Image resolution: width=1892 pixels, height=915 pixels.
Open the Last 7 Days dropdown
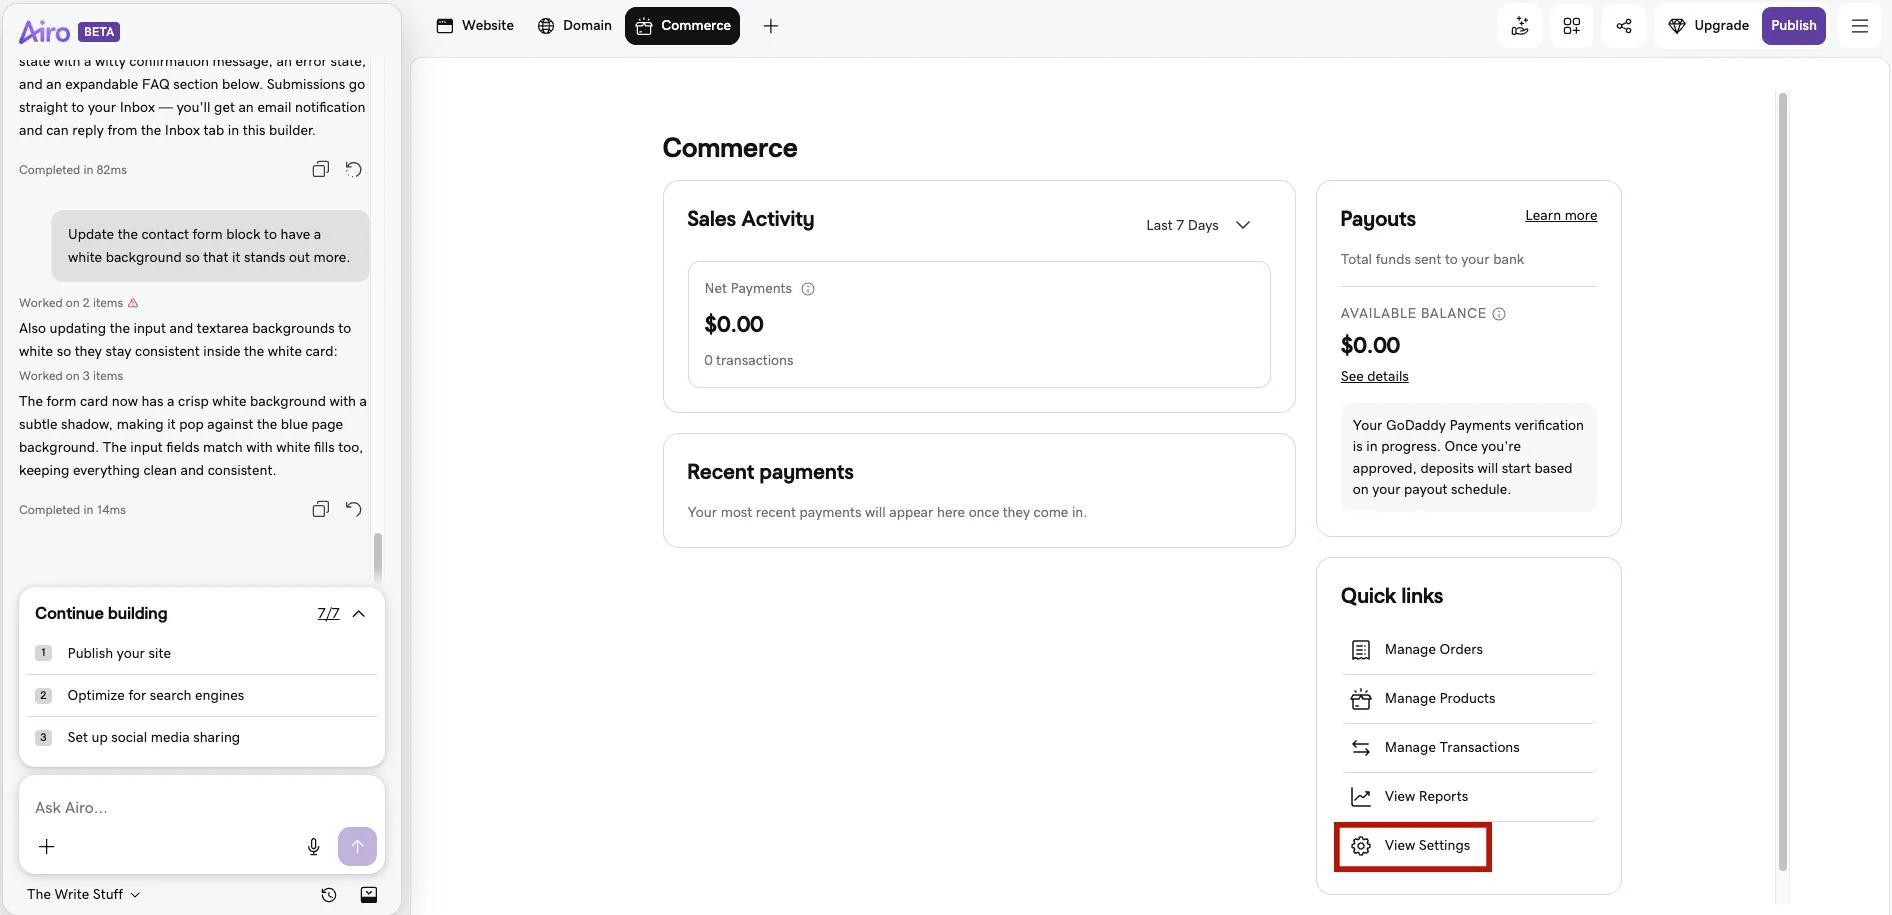[1198, 225]
